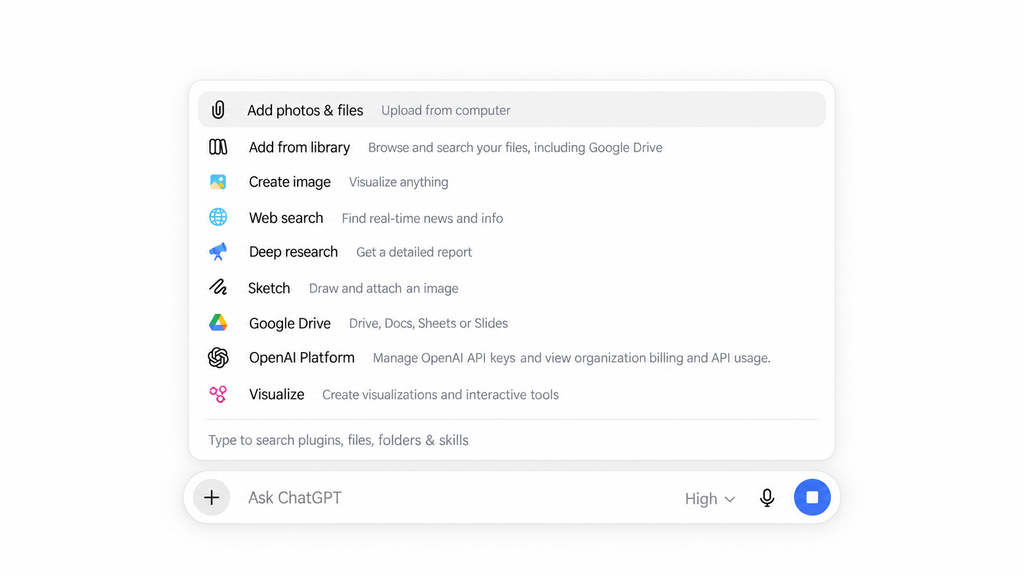Click the paperclip icon for adding files
This screenshot has height=576, width=1024.
pos(218,110)
